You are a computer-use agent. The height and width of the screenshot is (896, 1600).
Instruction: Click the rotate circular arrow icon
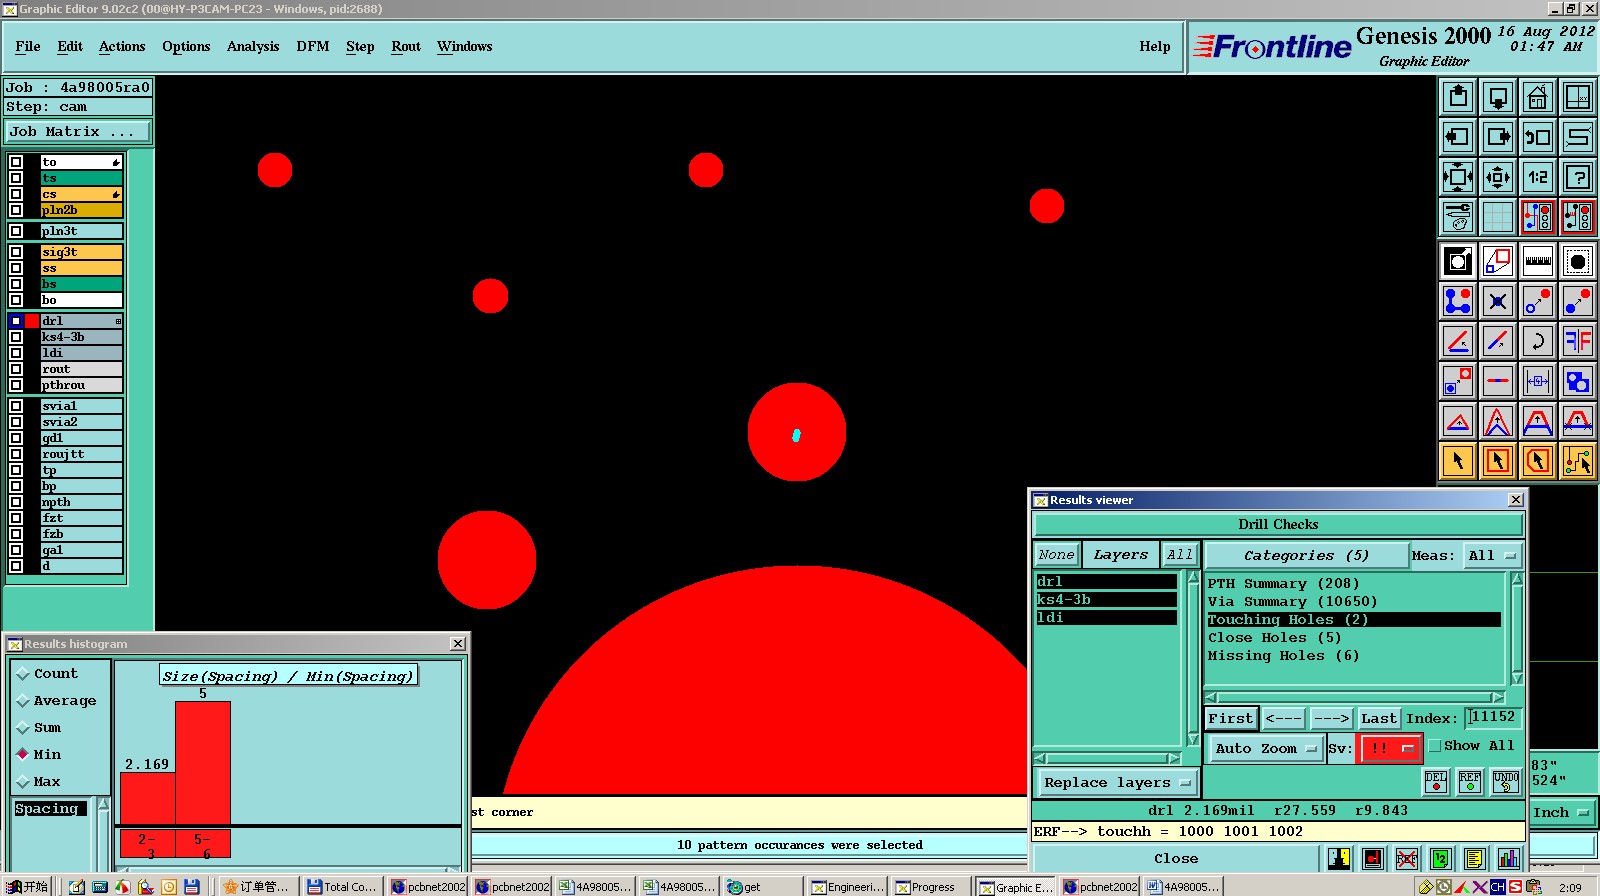coord(1538,341)
